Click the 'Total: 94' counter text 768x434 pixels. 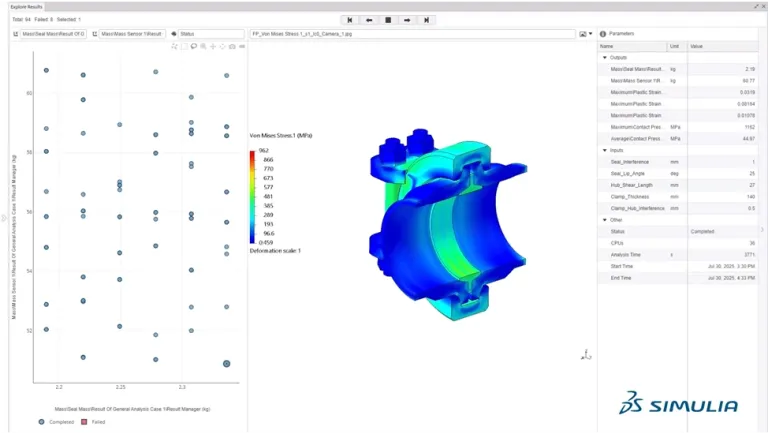[21, 20]
